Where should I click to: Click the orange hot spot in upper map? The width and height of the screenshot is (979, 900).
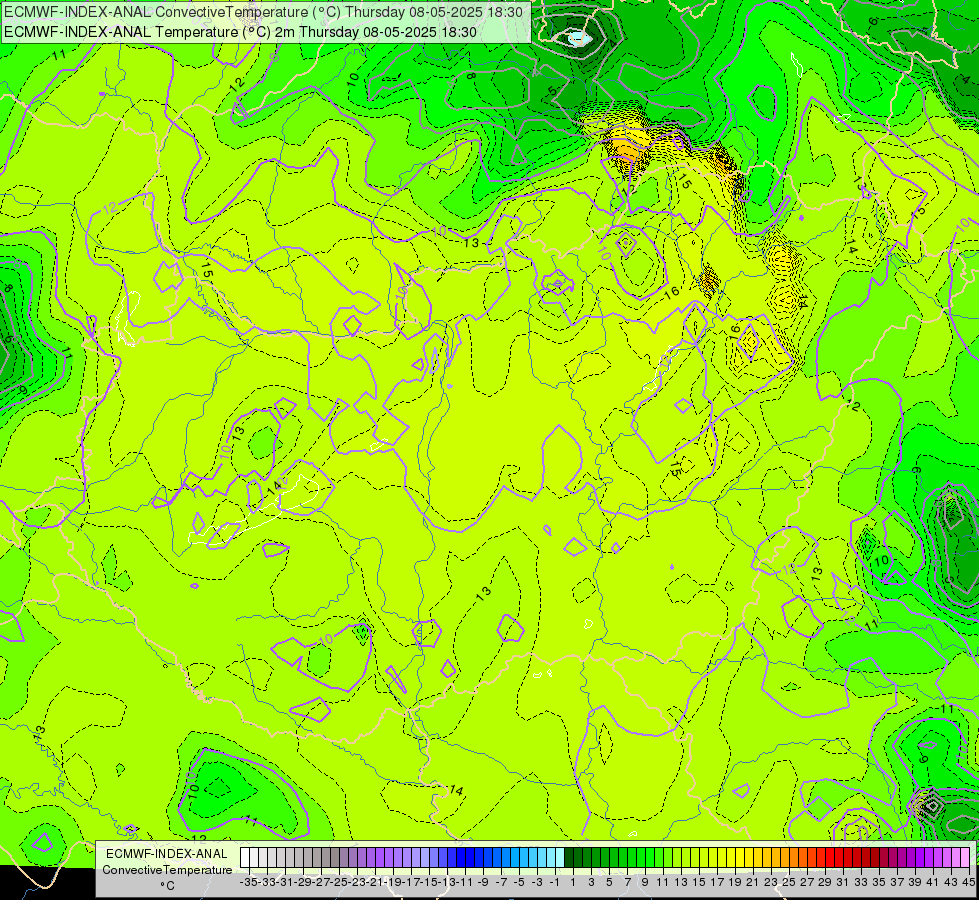tap(626, 149)
